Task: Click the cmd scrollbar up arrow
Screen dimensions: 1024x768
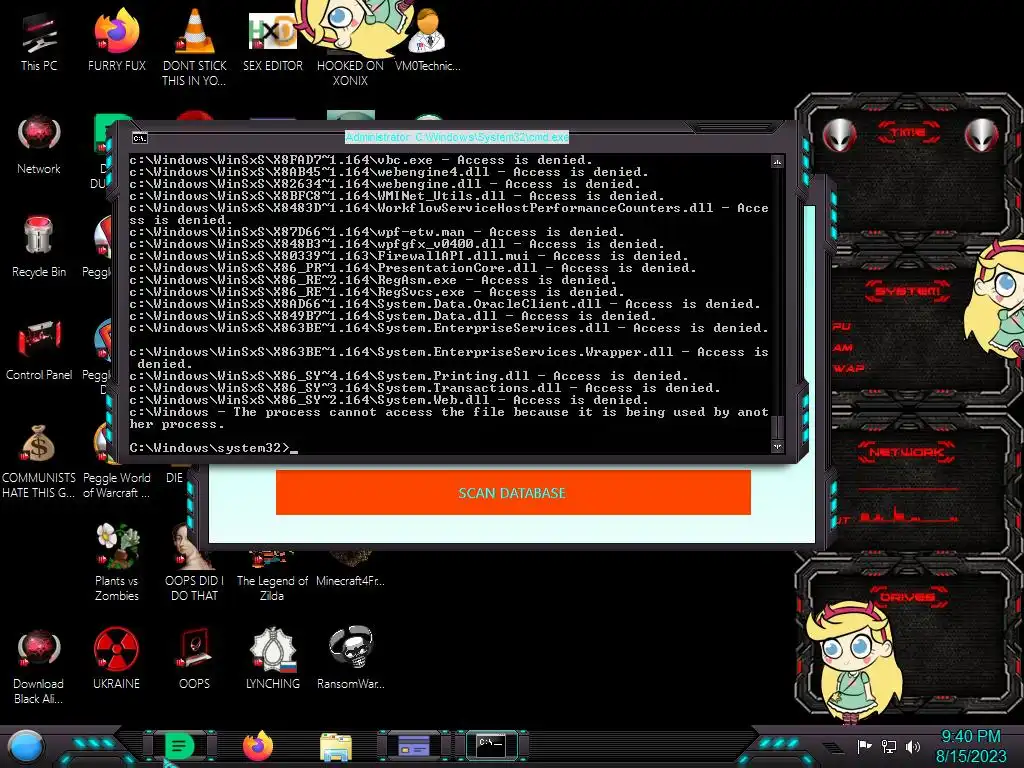Action: point(777,161)
